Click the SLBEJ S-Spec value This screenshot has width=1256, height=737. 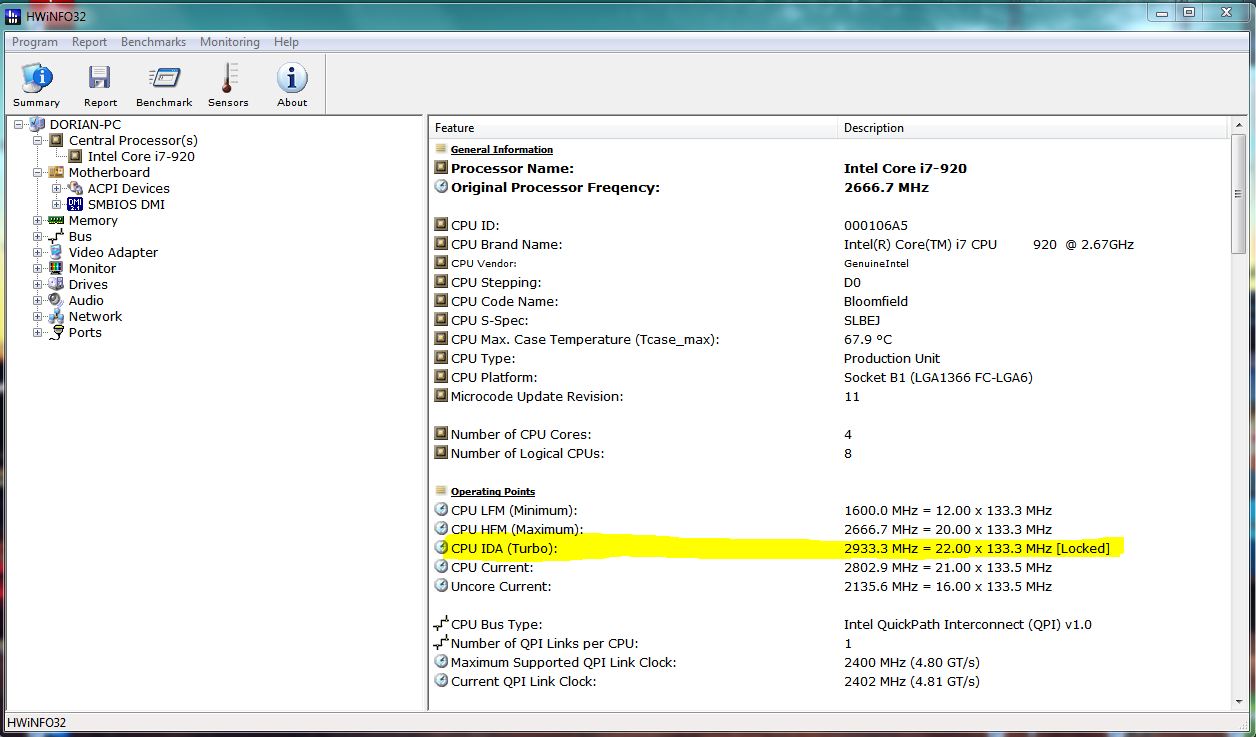(x=862, y=320)
